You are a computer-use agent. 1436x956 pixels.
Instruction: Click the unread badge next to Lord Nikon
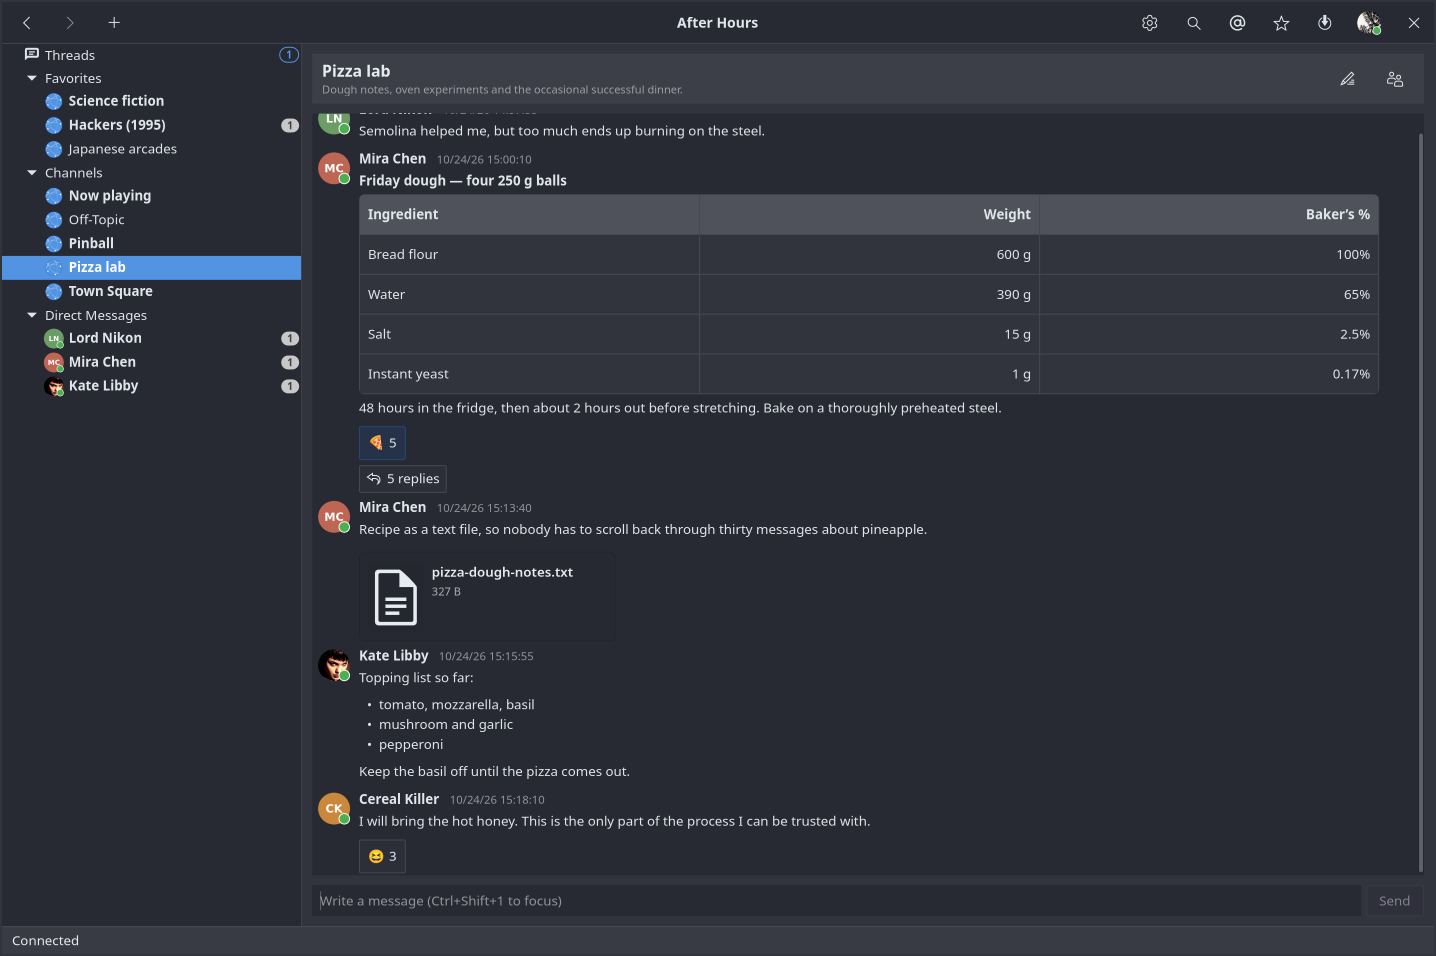290,338
